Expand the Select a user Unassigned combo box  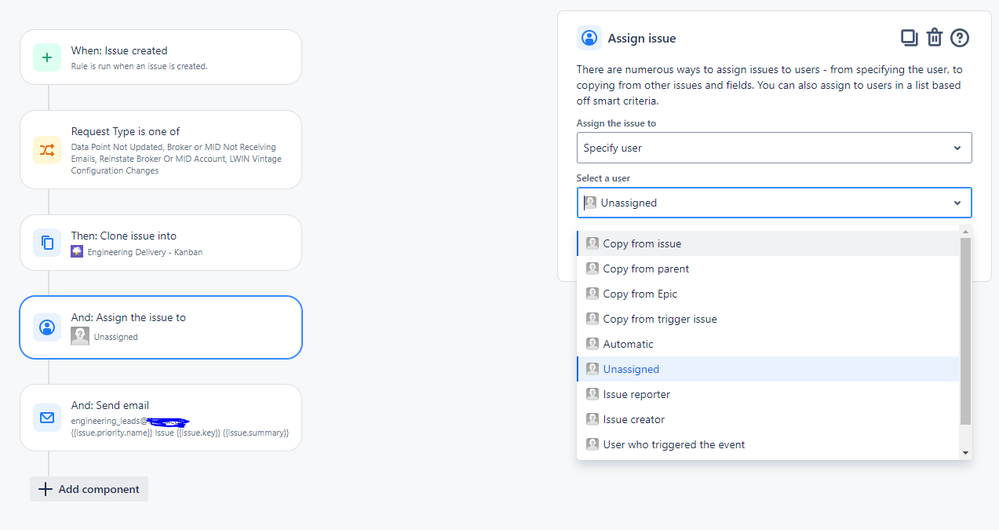[774, 203]
